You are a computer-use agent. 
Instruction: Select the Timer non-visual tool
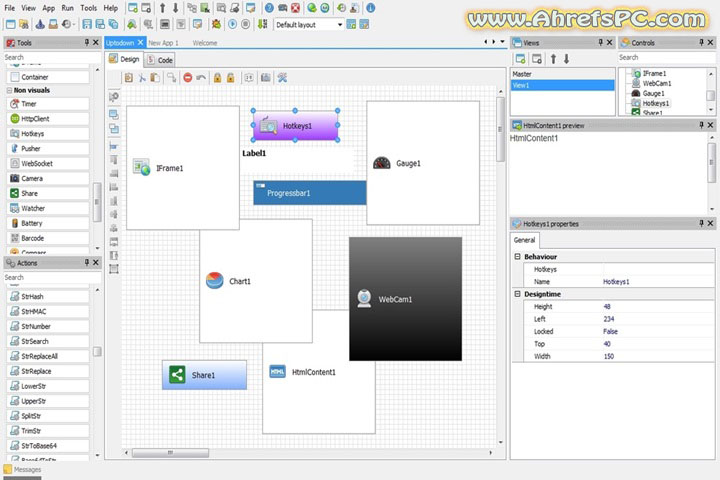point(49,104)
